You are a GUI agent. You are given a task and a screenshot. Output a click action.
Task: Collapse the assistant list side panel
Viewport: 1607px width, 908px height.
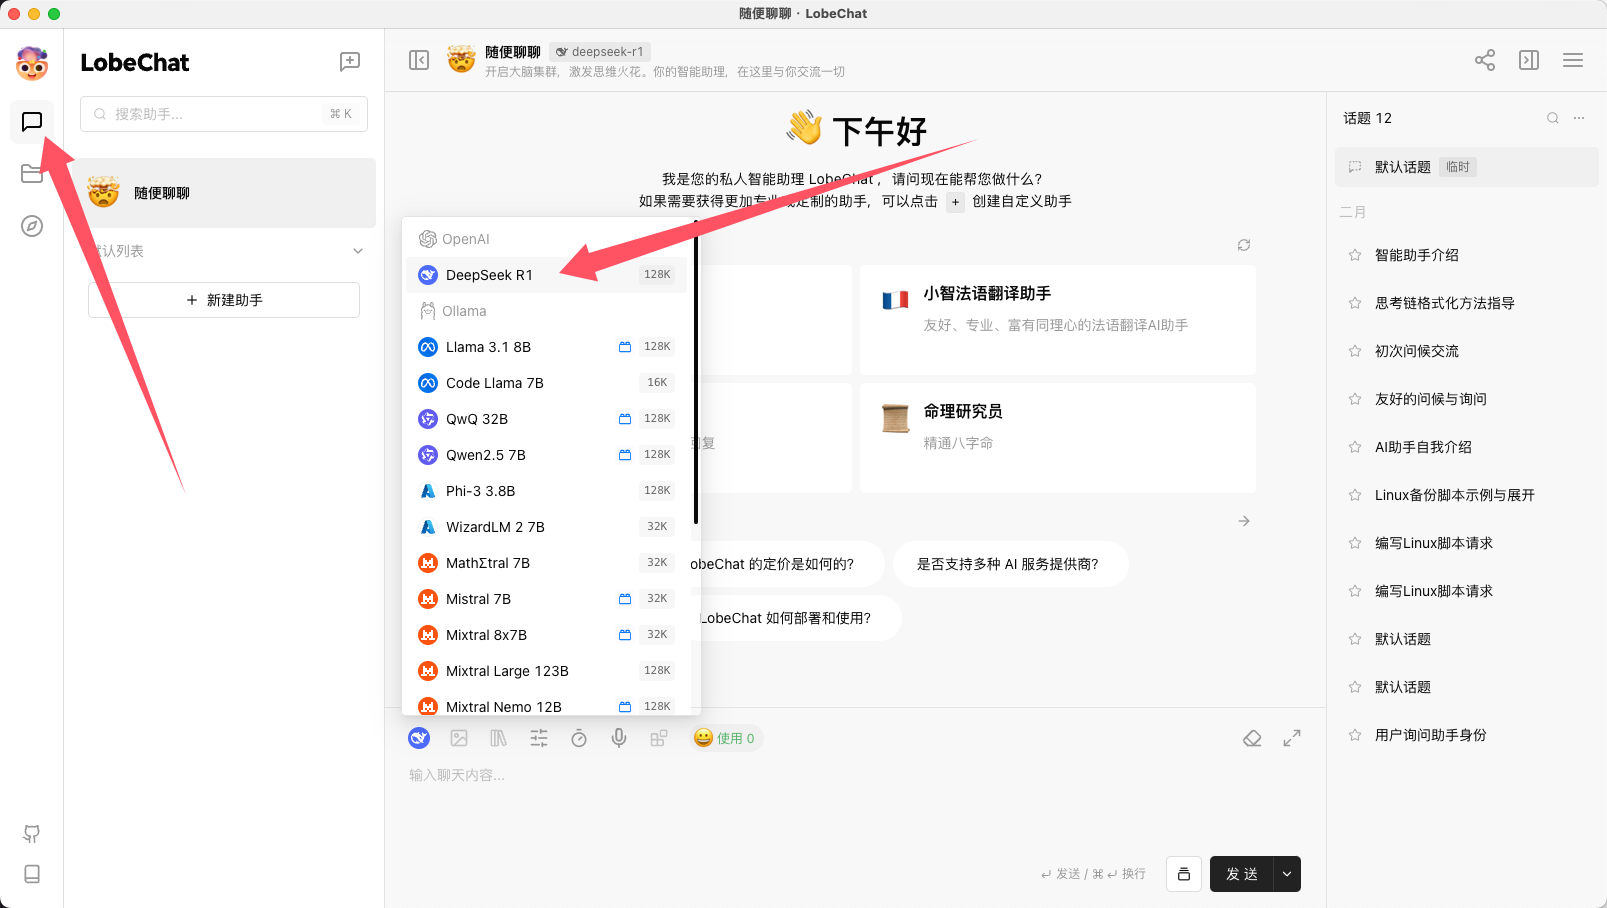[x=419, y=61]
